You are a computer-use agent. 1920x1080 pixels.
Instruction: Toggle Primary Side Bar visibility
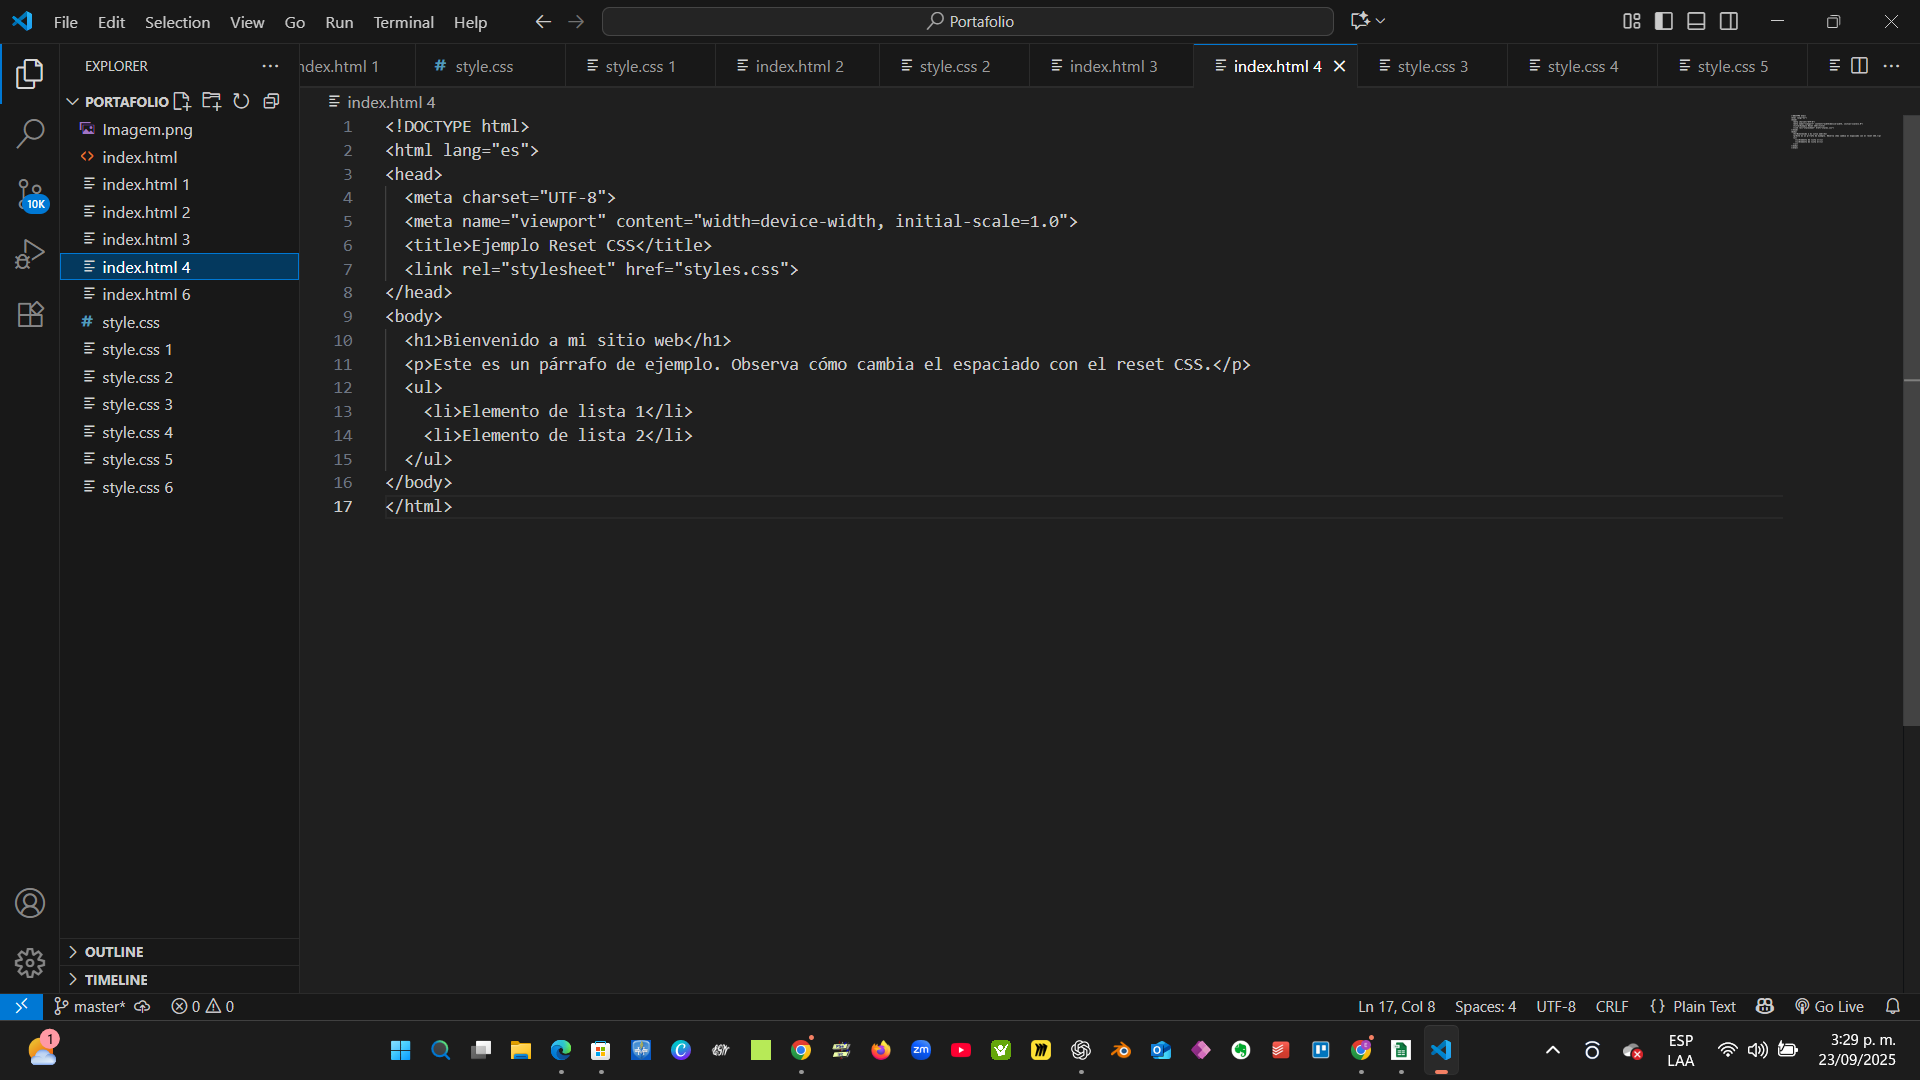[1664, 21]
